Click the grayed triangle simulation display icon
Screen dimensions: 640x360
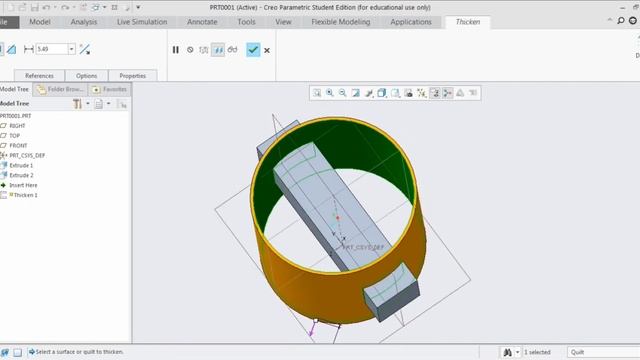pos(460,93)
